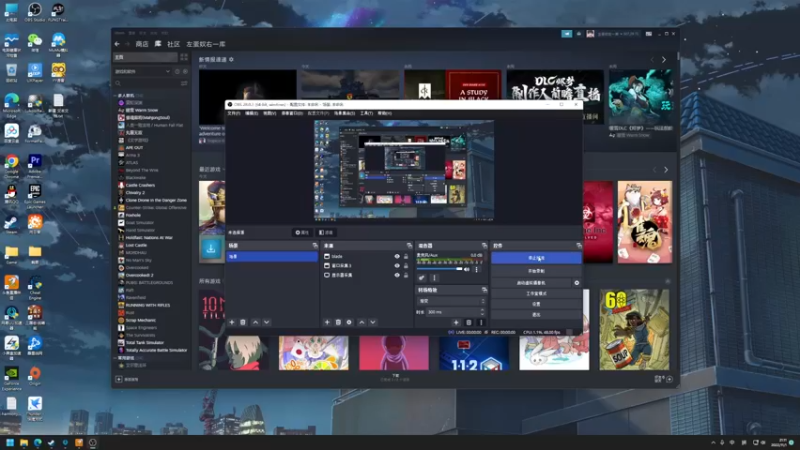Open OBS Edit menu
Screen dimensions: 800x450
pos(252,113)
